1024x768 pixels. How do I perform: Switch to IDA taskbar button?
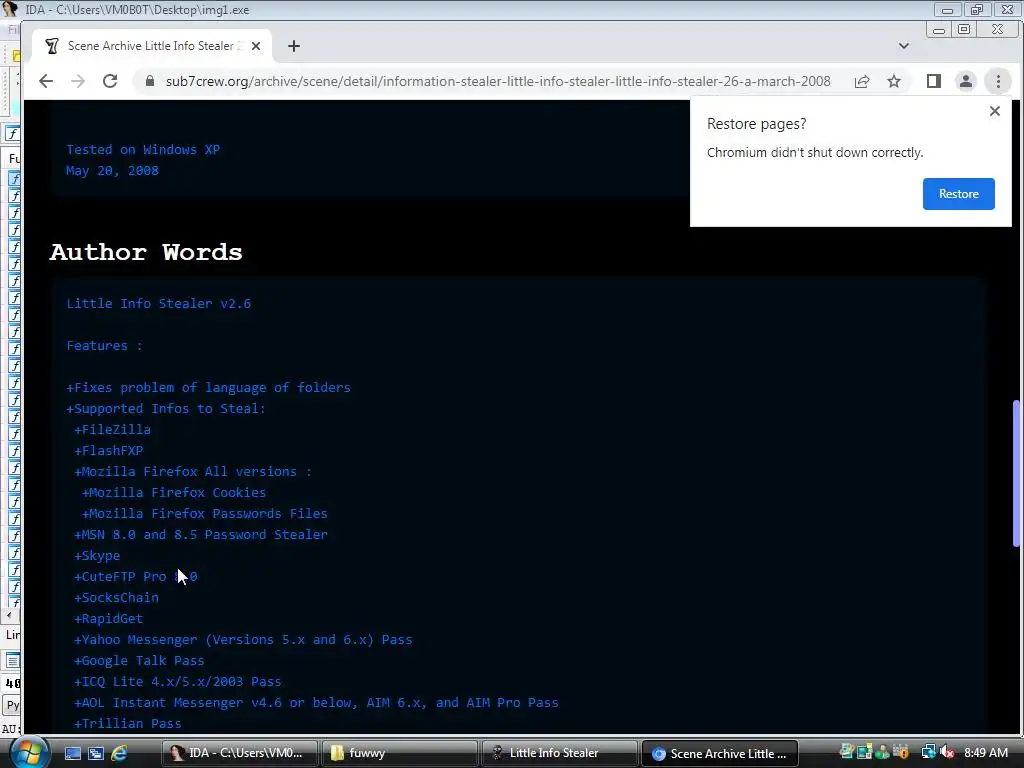pos(240,753)
